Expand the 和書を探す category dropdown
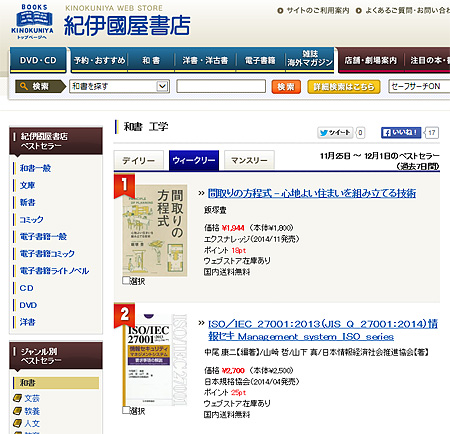 coord(119,86)
